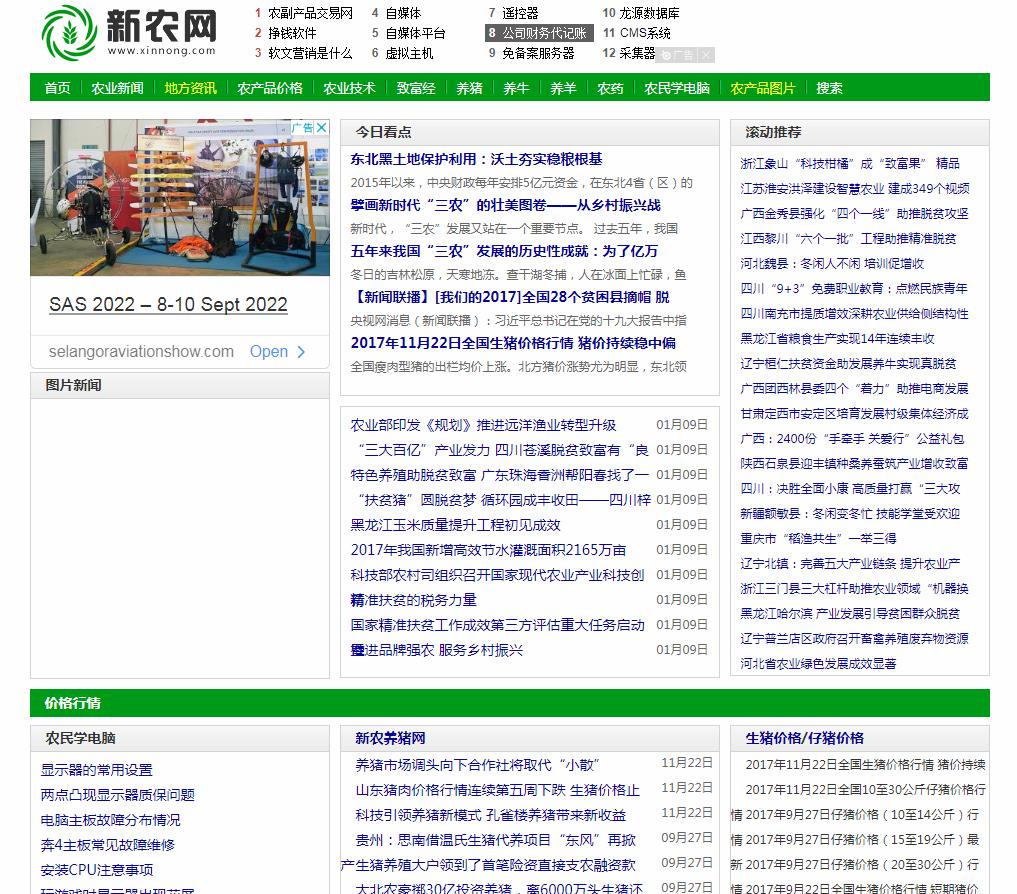Click the 新农网 logo
The width and height of the screenshot is (1017, 894).
point(128,32)
